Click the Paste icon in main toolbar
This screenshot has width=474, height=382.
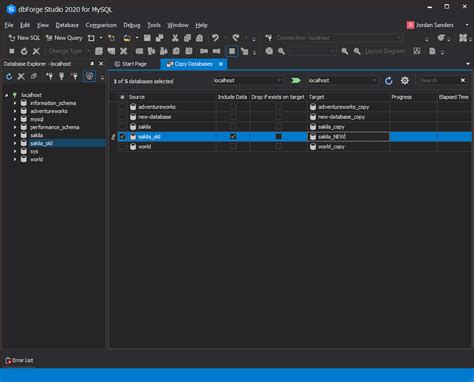point(199,38)
